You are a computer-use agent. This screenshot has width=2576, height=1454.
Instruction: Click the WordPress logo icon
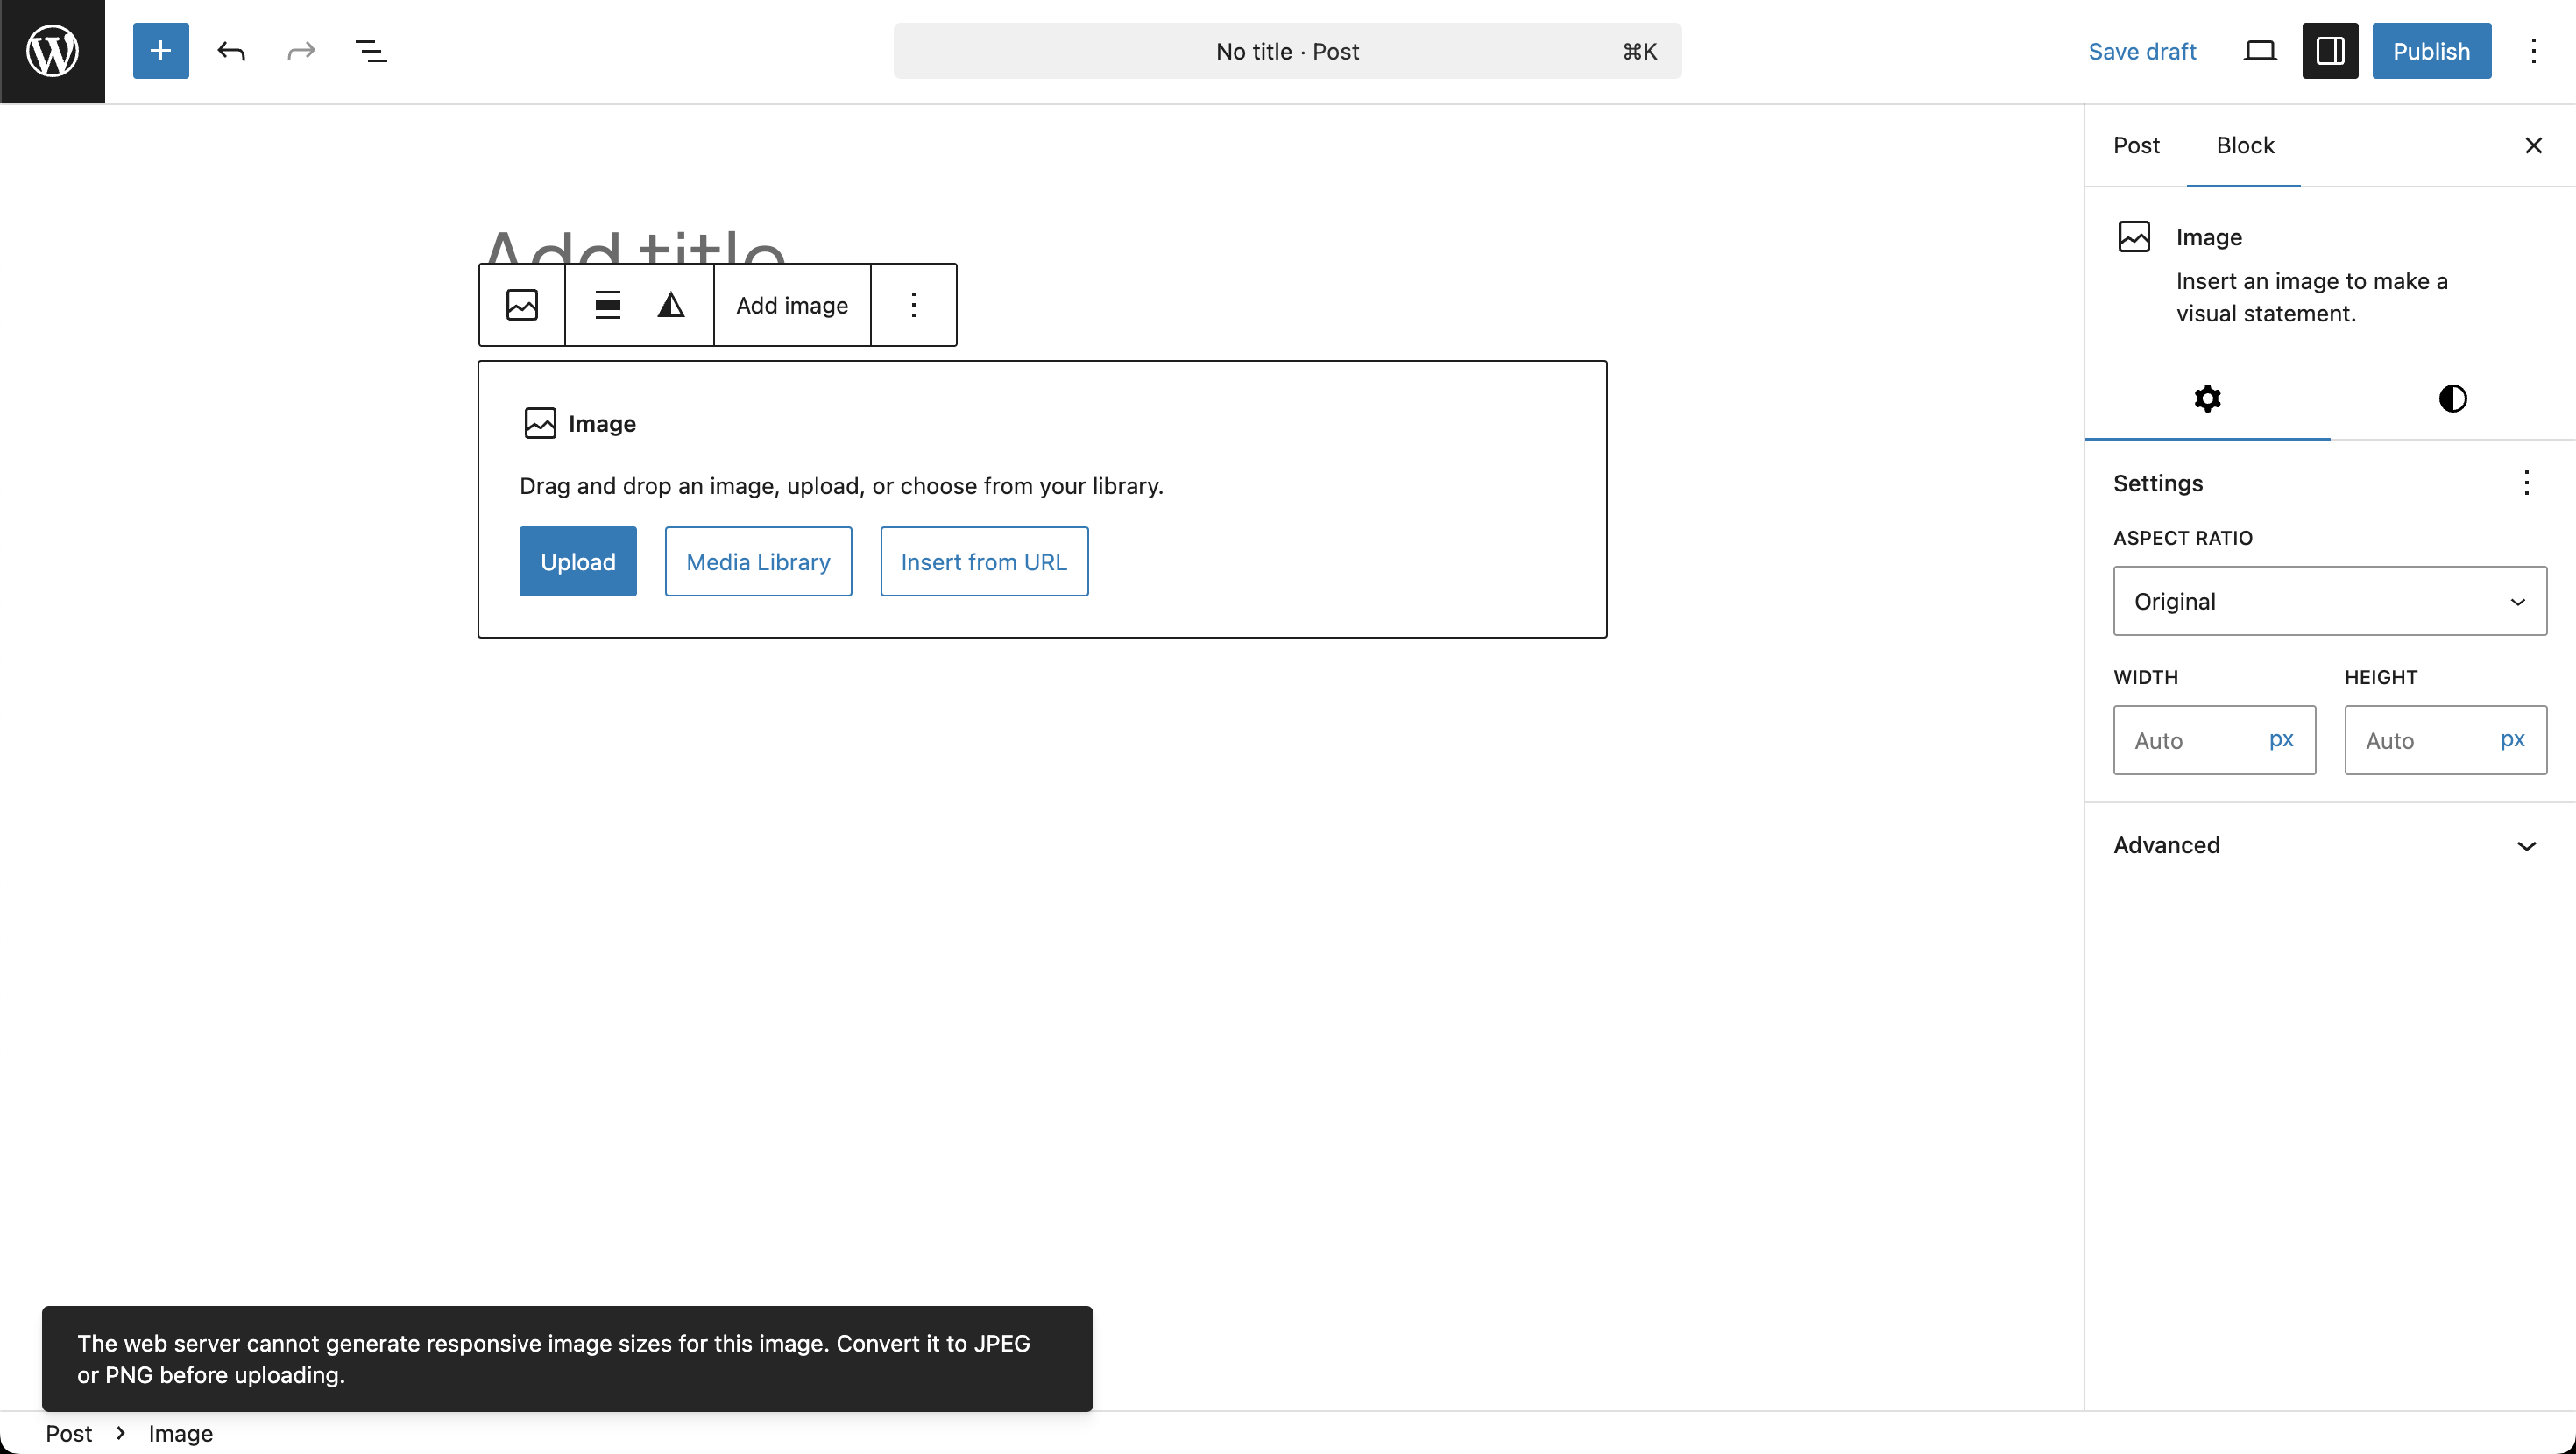click(52, 51)
